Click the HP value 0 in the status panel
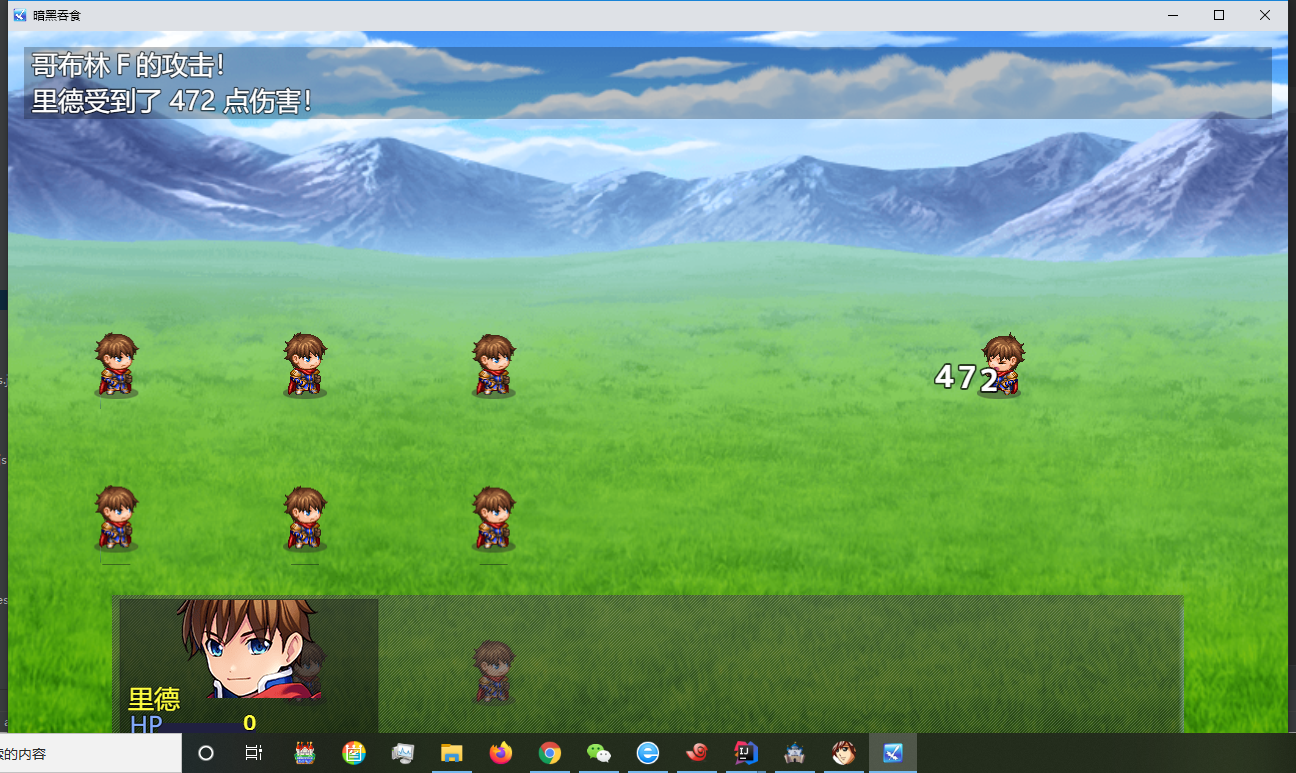Viewport: 1296px width, 773px height. [250, 723]
